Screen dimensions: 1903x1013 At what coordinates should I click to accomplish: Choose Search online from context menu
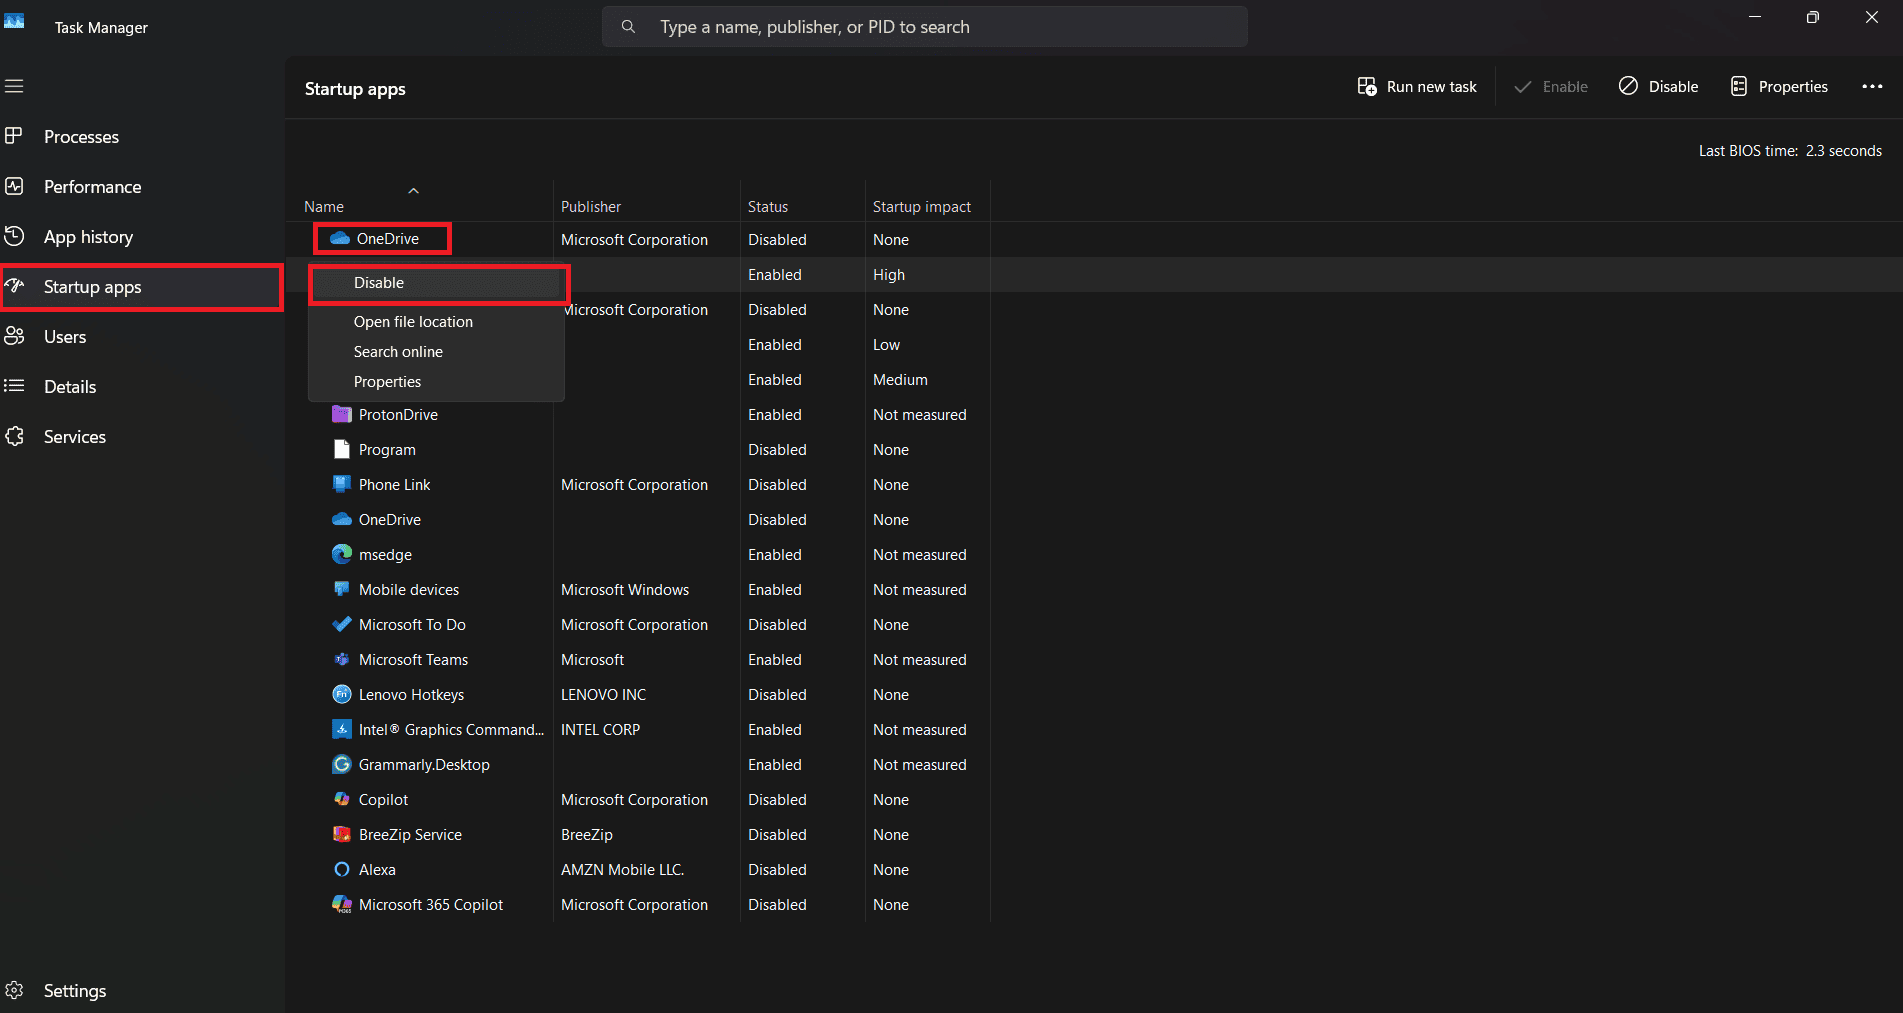tap(398, 352)
